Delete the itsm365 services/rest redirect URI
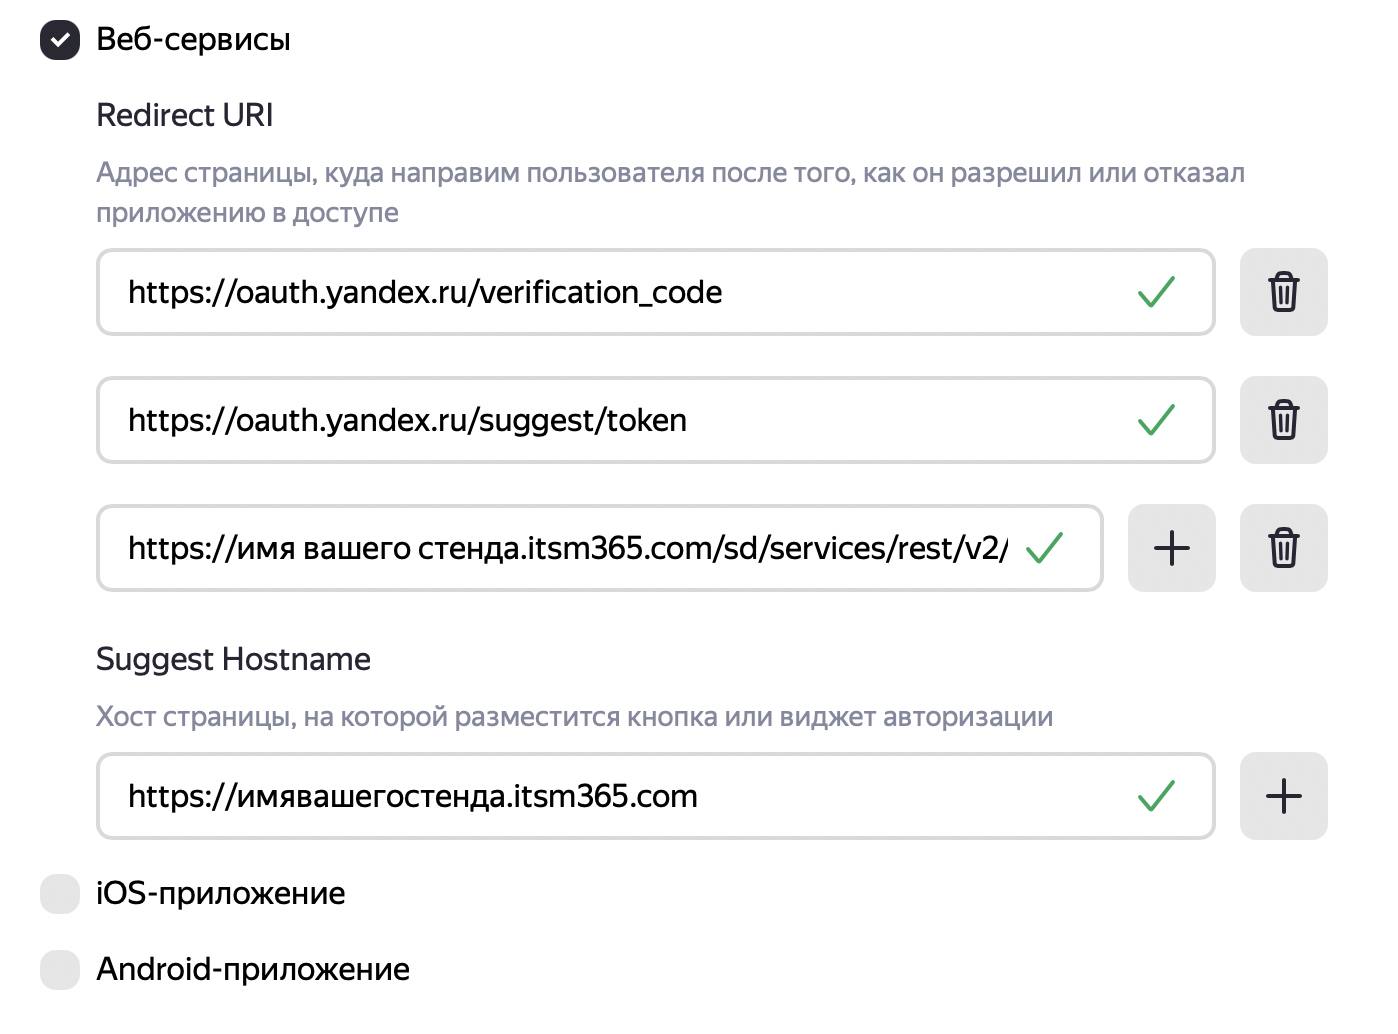Screen dimensions: 1398x1034 click(x=1283, y=548)
